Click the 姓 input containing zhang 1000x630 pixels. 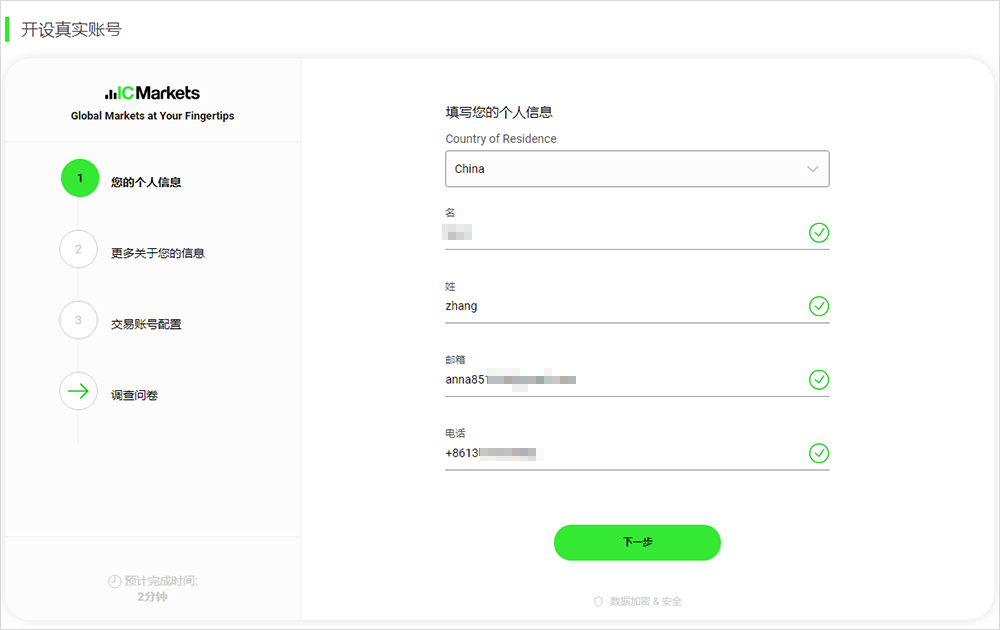[x=620, y=306]
